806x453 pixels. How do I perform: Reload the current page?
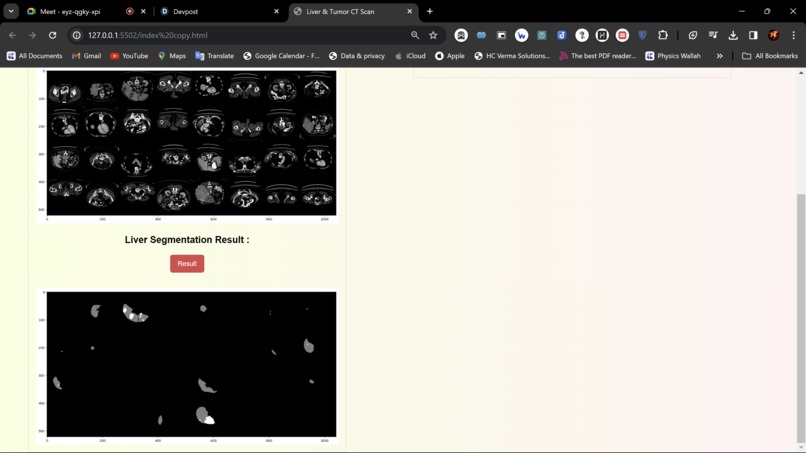pyautogui.click(x=52, y=35)
